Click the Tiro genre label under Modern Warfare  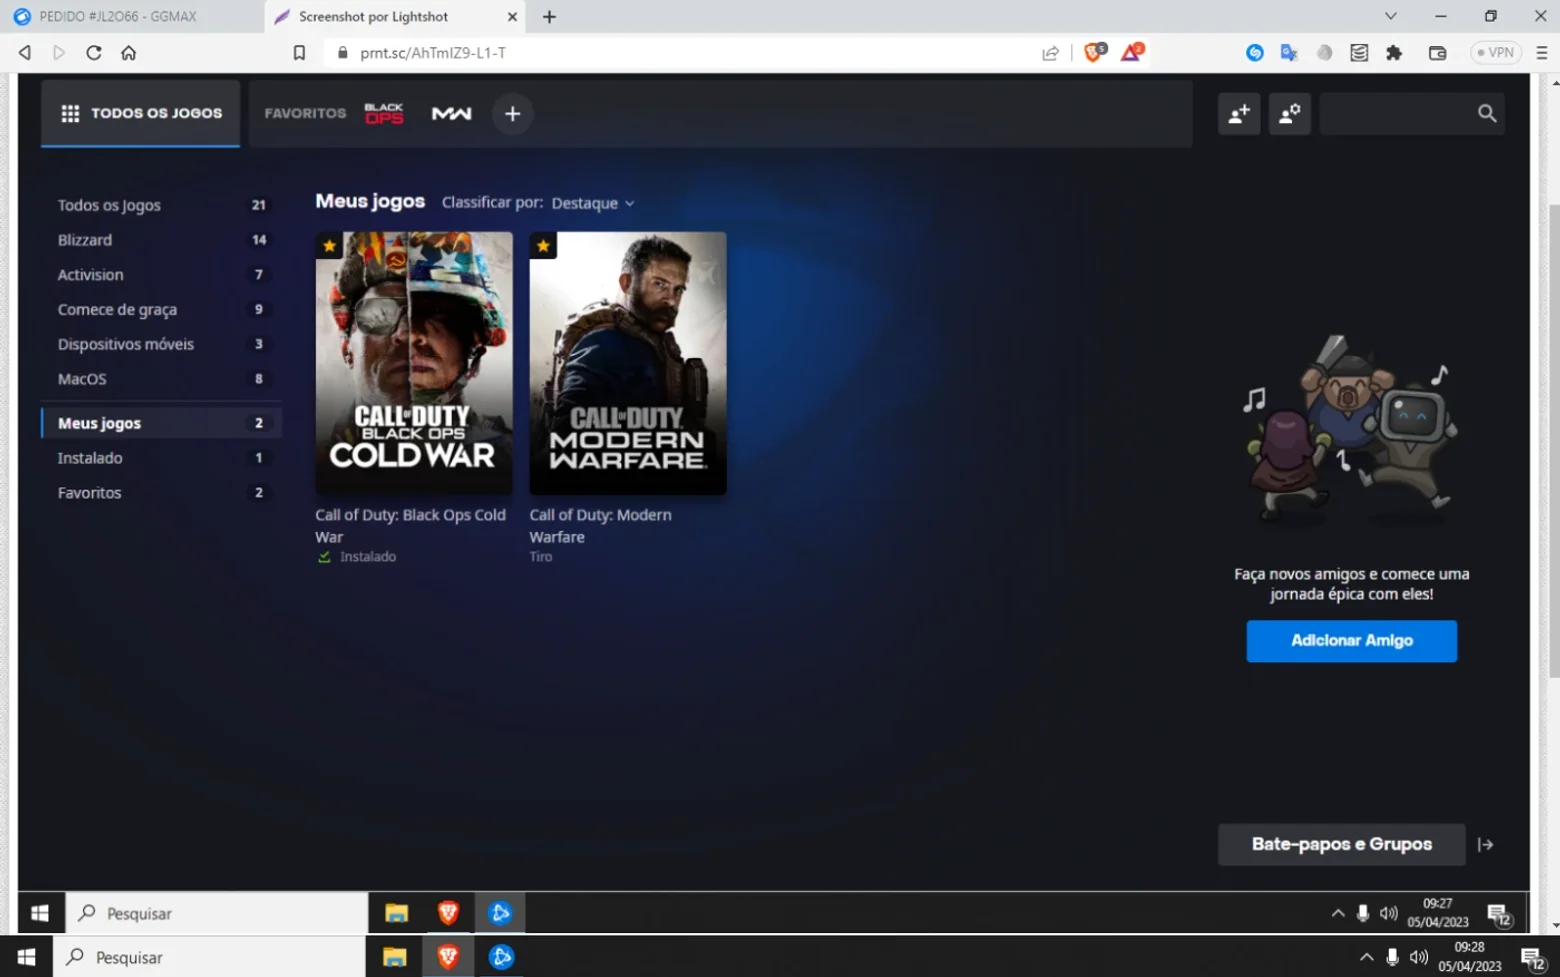(541, 557)
